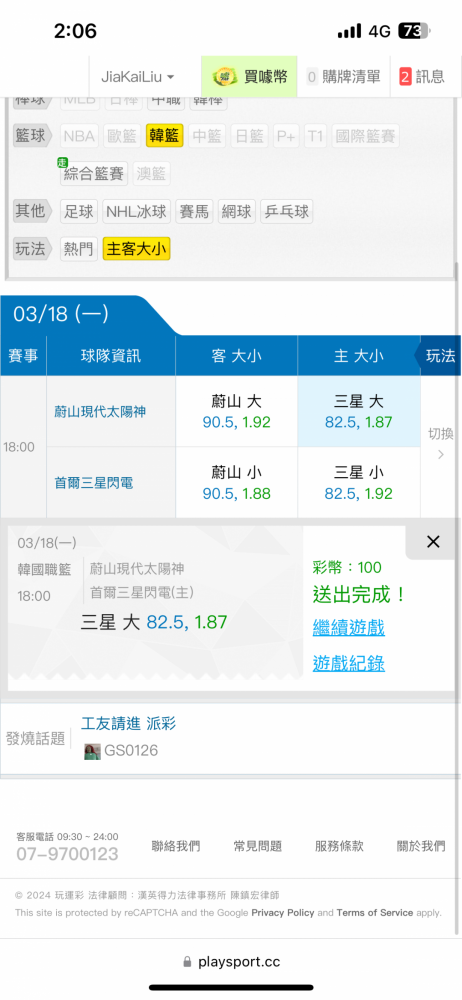Image resolution: width=462 pixels, height=1000 pixels.
Task: Select the 歐籃 league filter
Action: point(122,136)
